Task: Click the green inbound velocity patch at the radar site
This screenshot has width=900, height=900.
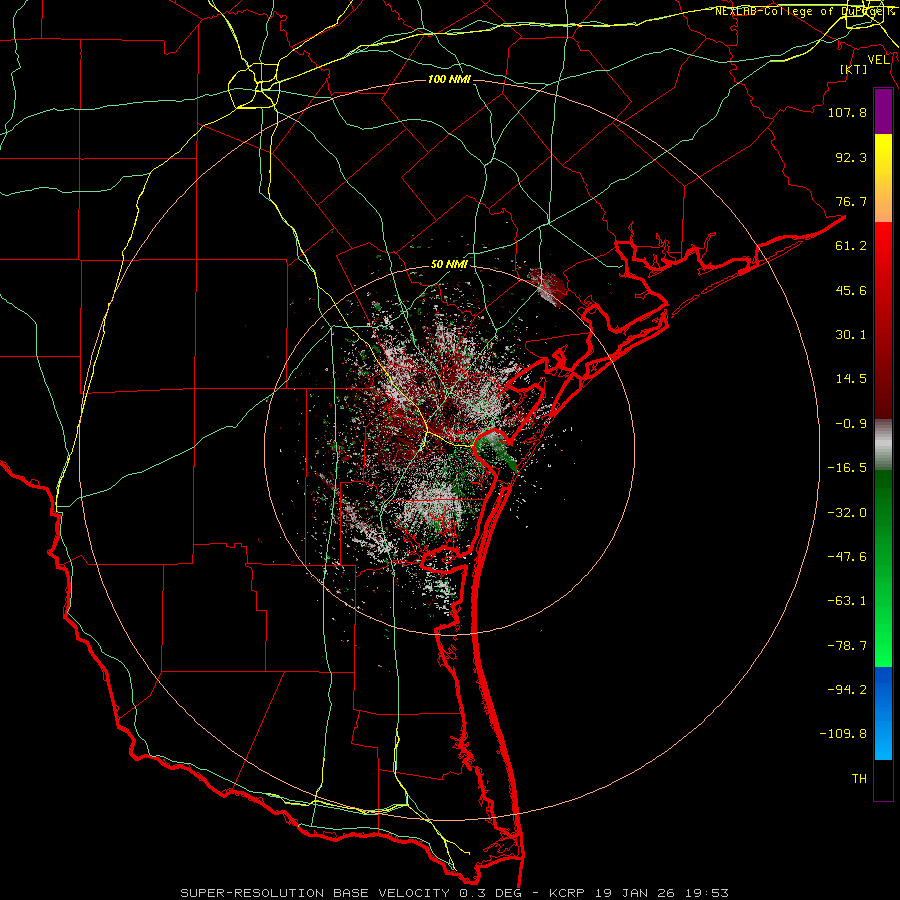Action: 497,451
